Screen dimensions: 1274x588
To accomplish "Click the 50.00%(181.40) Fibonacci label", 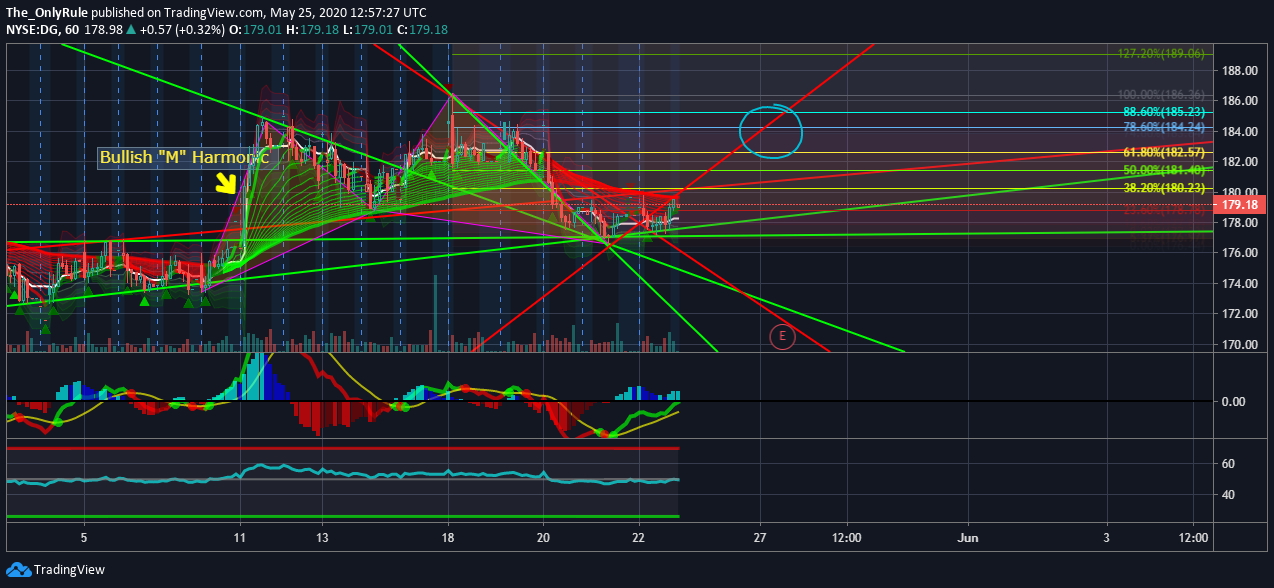I will [1164, 171].
